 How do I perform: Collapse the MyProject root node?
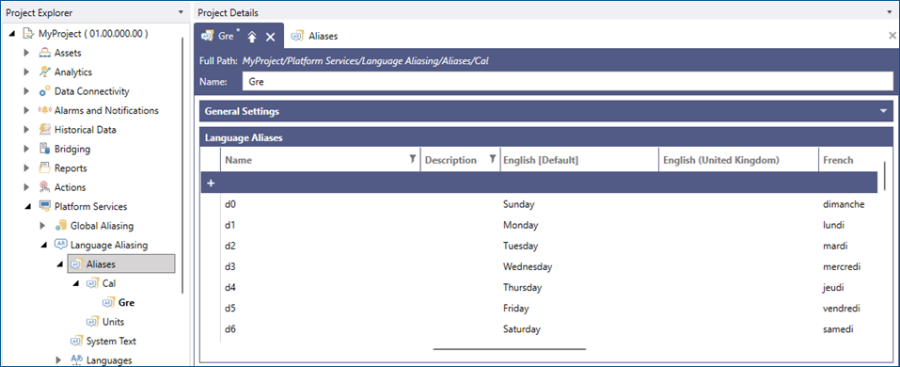coord(13,34)
